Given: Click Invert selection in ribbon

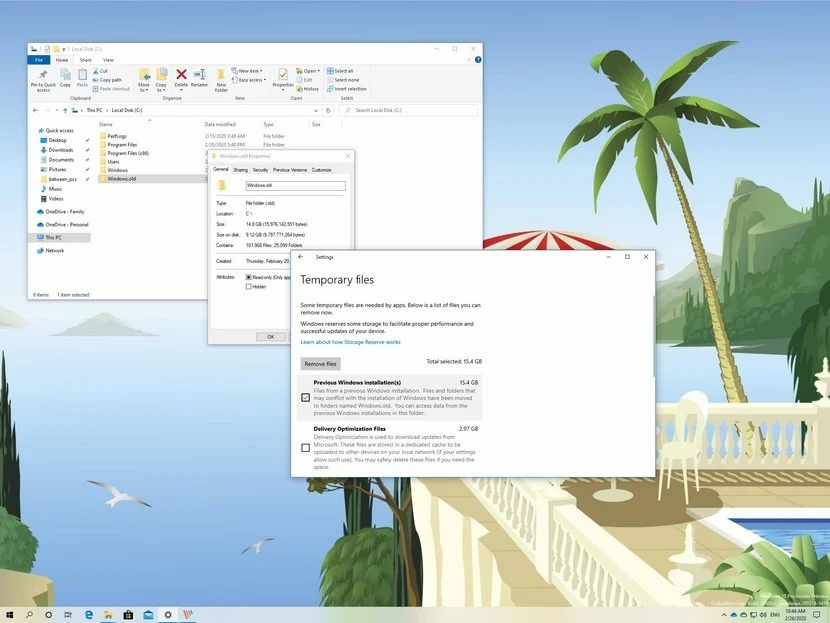Looking at the screenshot, I should [x=346, y=89].
